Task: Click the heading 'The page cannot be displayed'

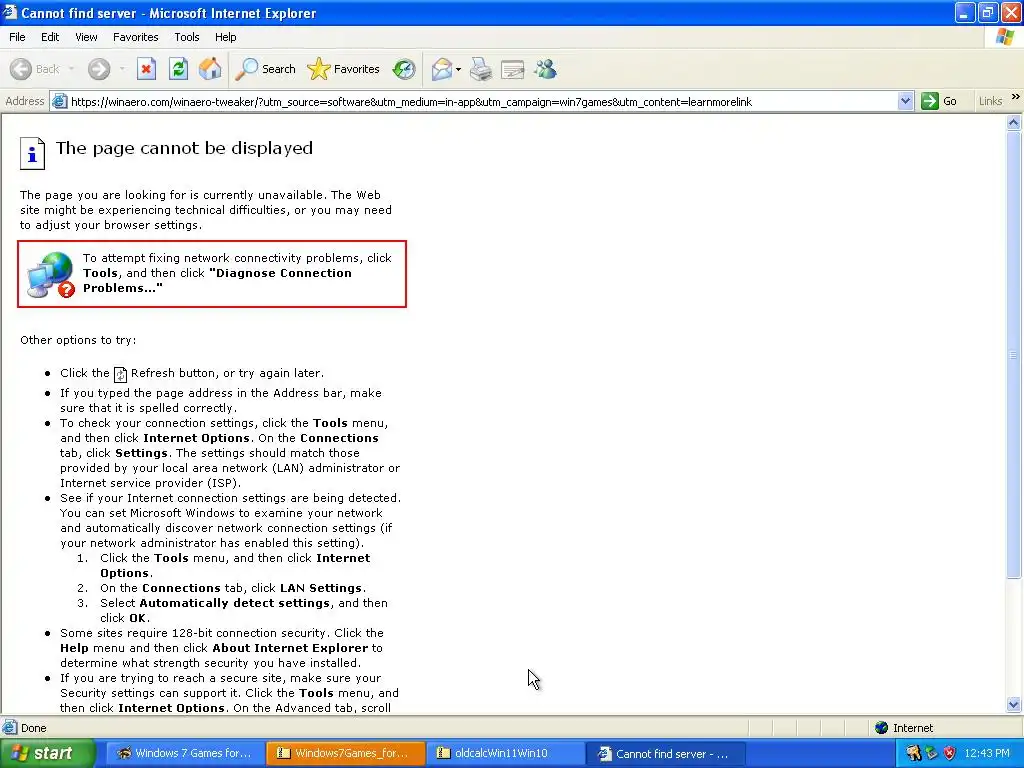Action: [184, 148]
